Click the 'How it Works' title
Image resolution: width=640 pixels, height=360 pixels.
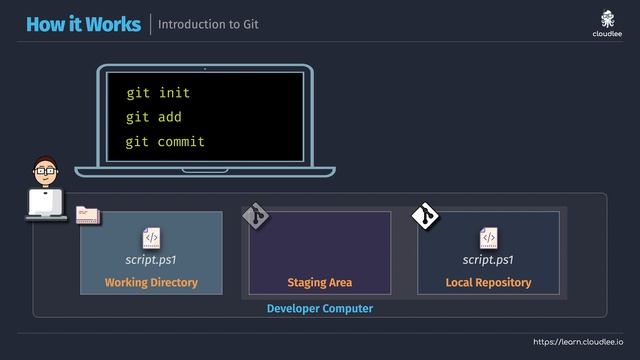[x=84, y=24]
